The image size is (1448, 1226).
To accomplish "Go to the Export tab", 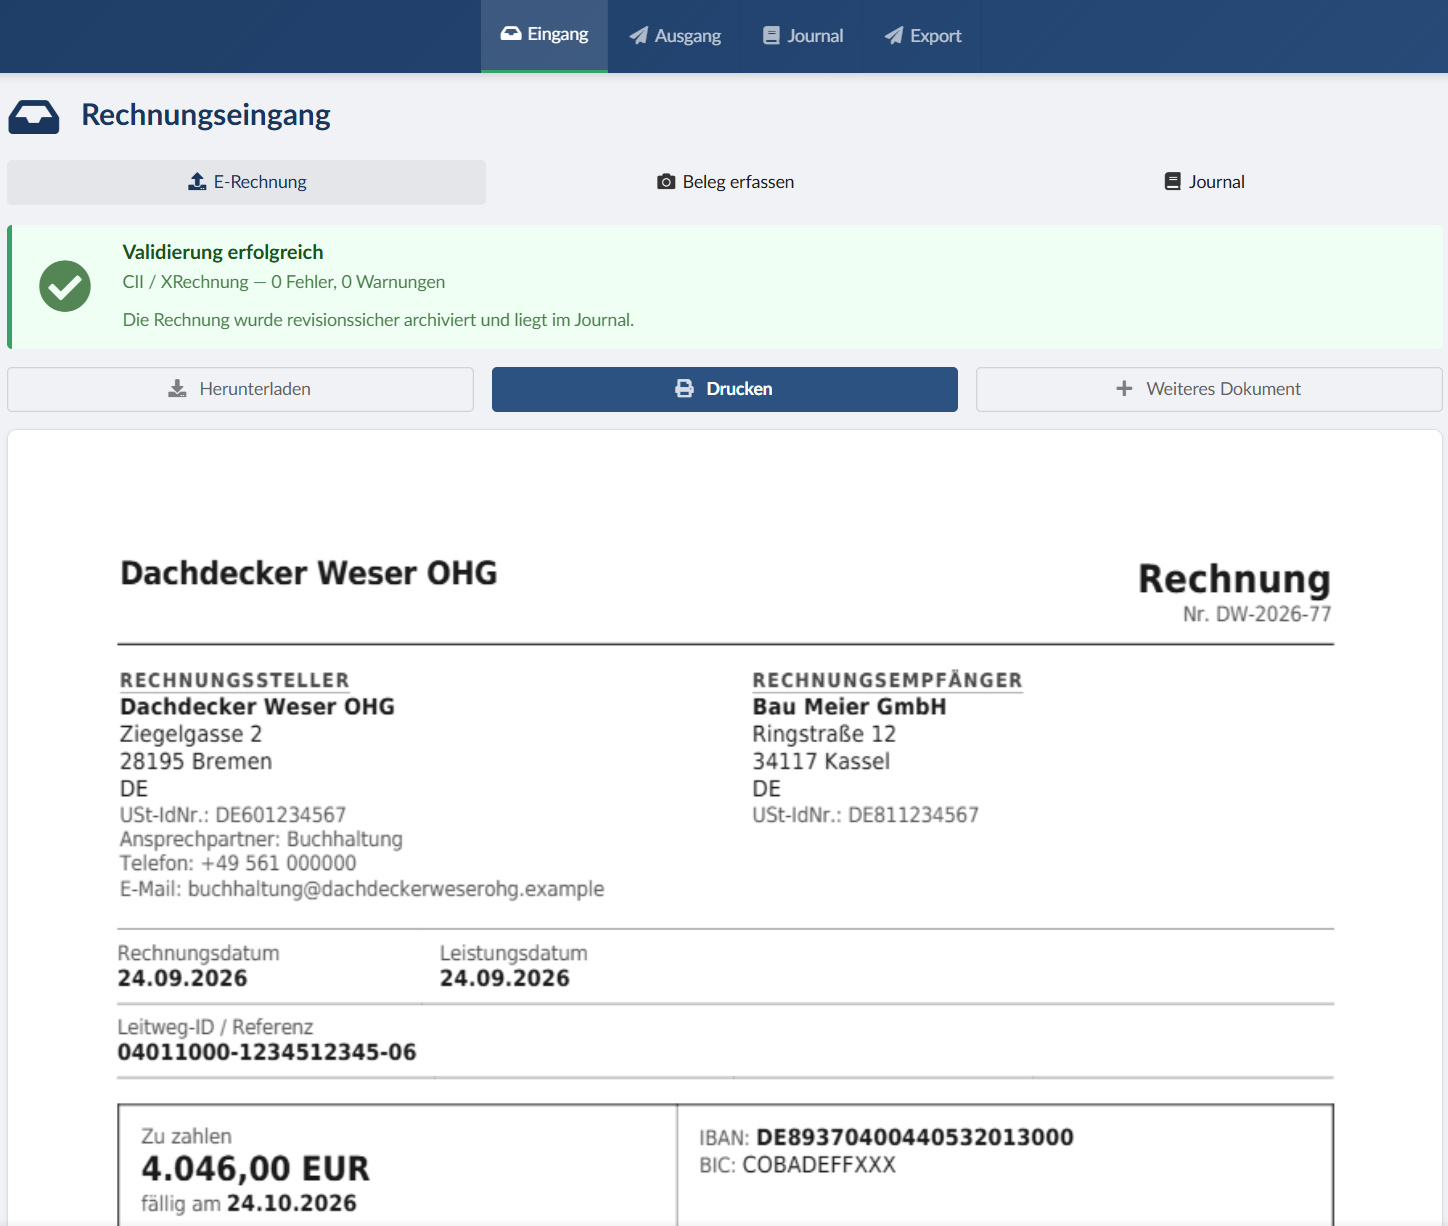I will point(922,36).
